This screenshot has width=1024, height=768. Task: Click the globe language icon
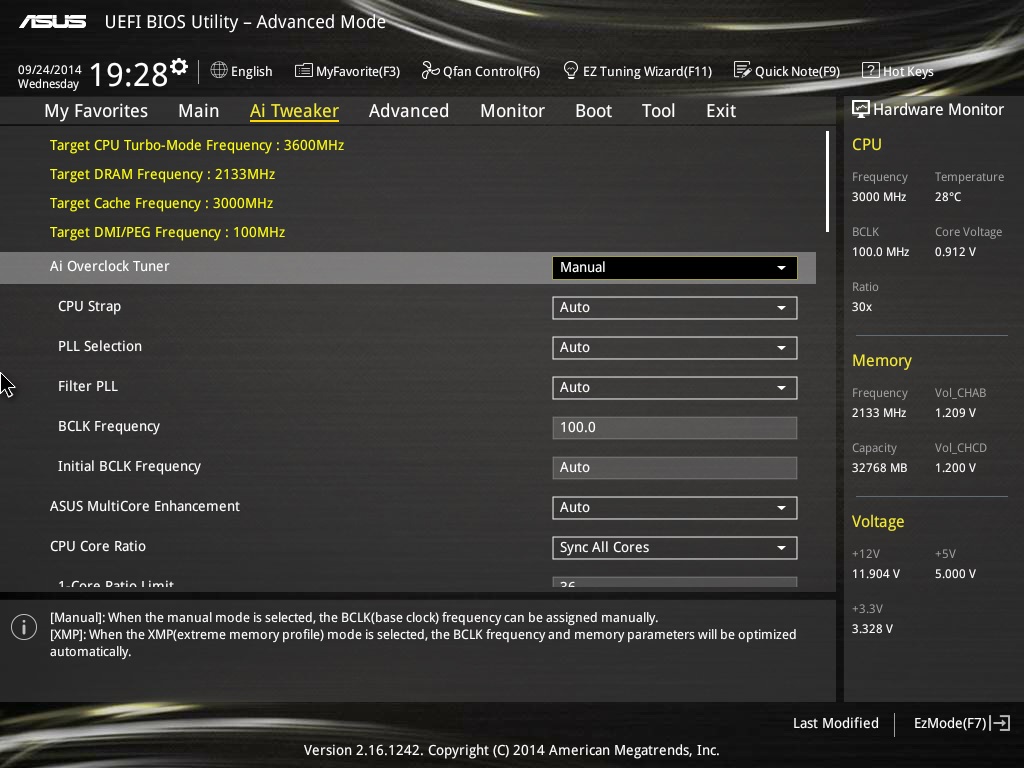[219, 70]
